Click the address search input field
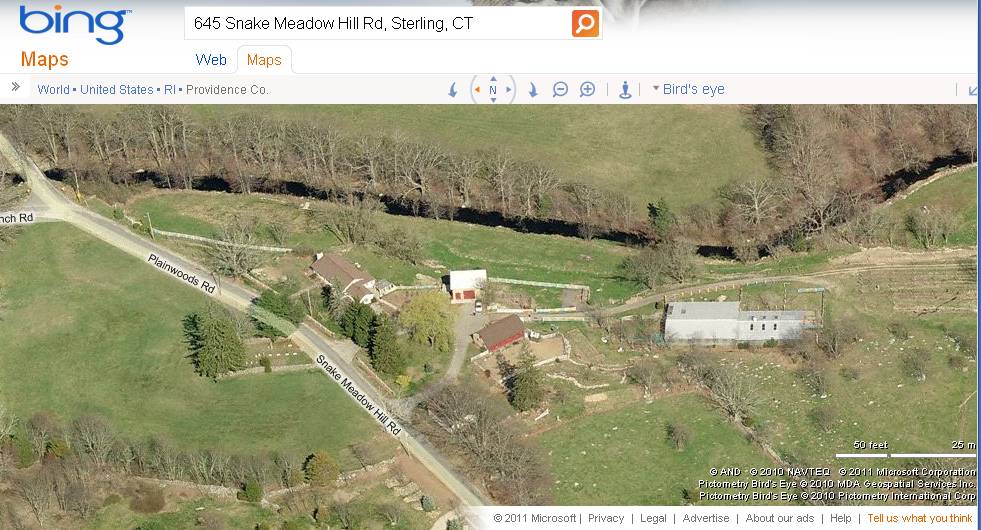 [x=377, y=24]
